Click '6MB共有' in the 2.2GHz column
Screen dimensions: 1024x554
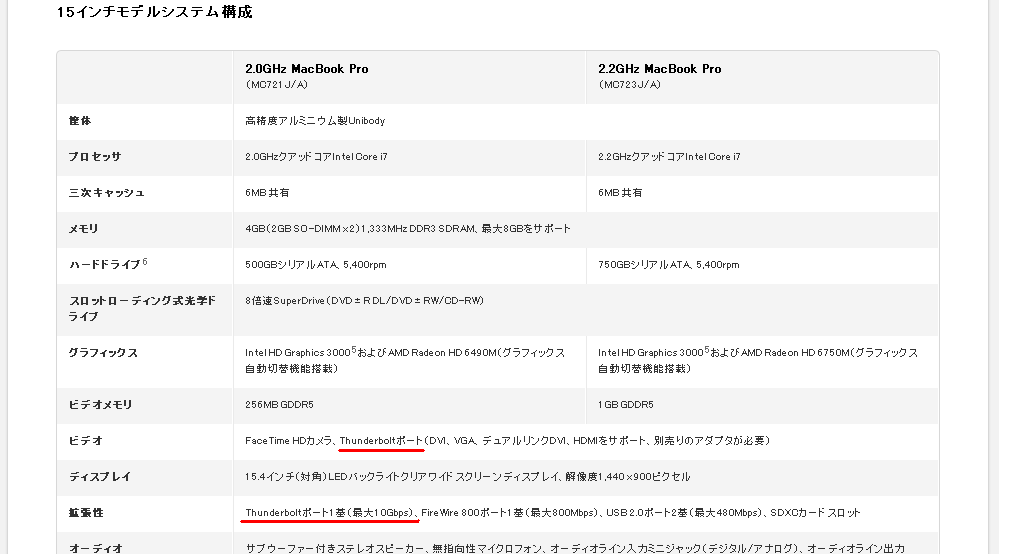(620, 193)
